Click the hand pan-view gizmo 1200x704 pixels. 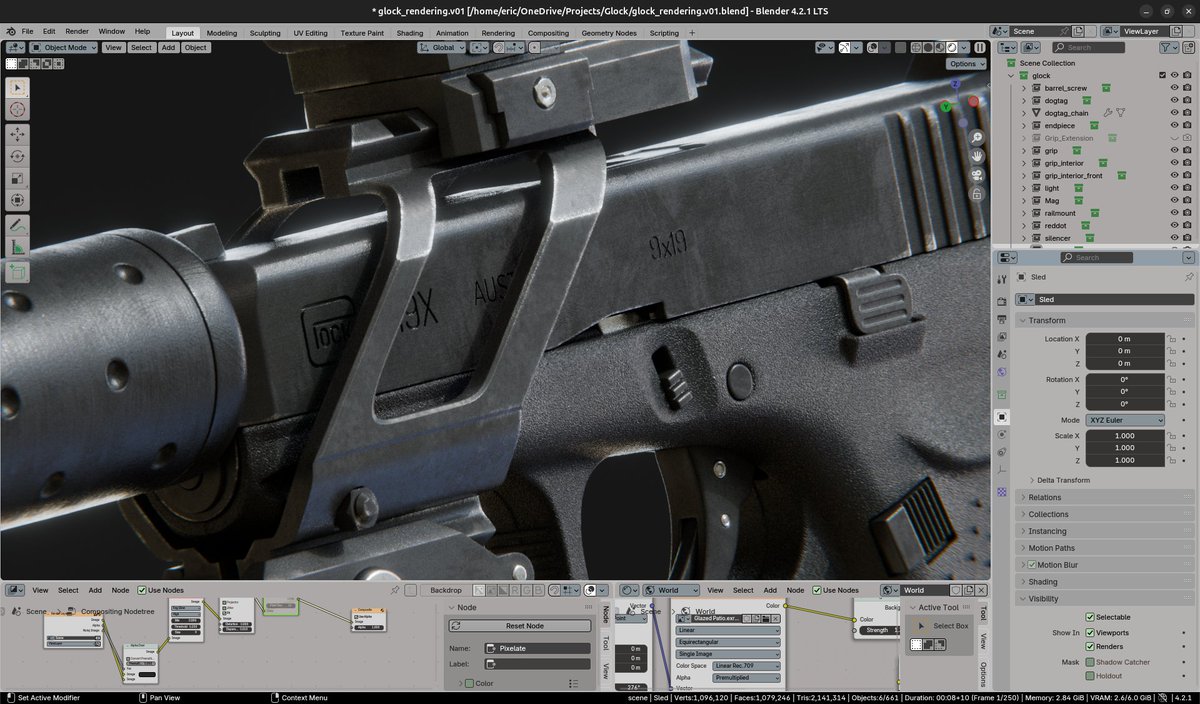click(976, 157)
